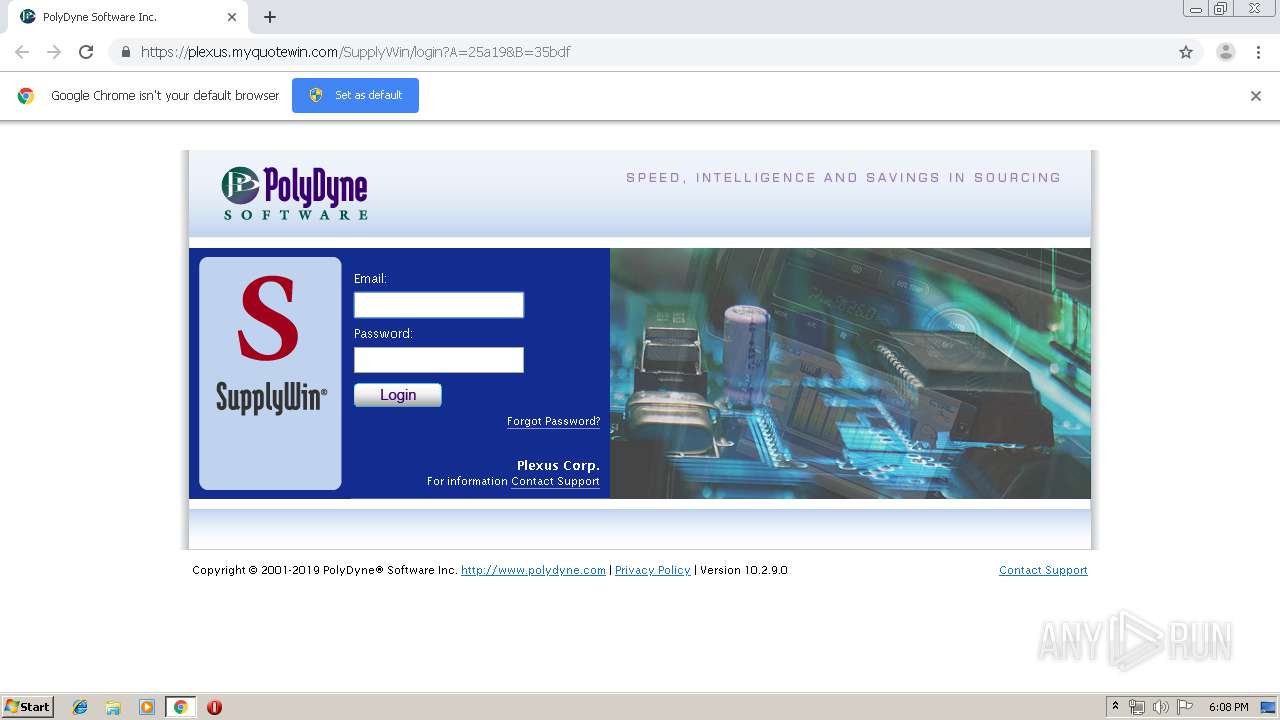Click the 6:08 PM clock
Image resolution: width=1280 pixels, height=720 pixels.
coord(1228,707)
